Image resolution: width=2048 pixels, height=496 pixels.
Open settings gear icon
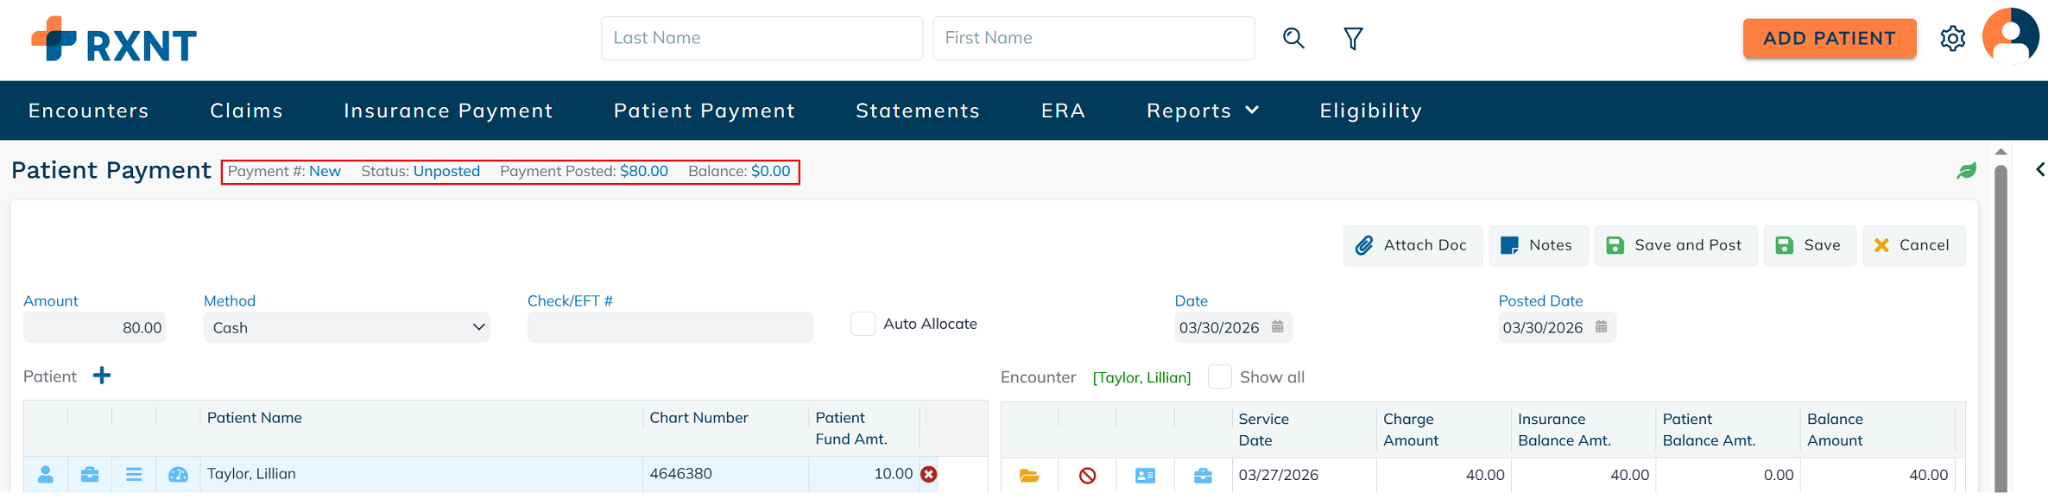[x=1952, y=38]
